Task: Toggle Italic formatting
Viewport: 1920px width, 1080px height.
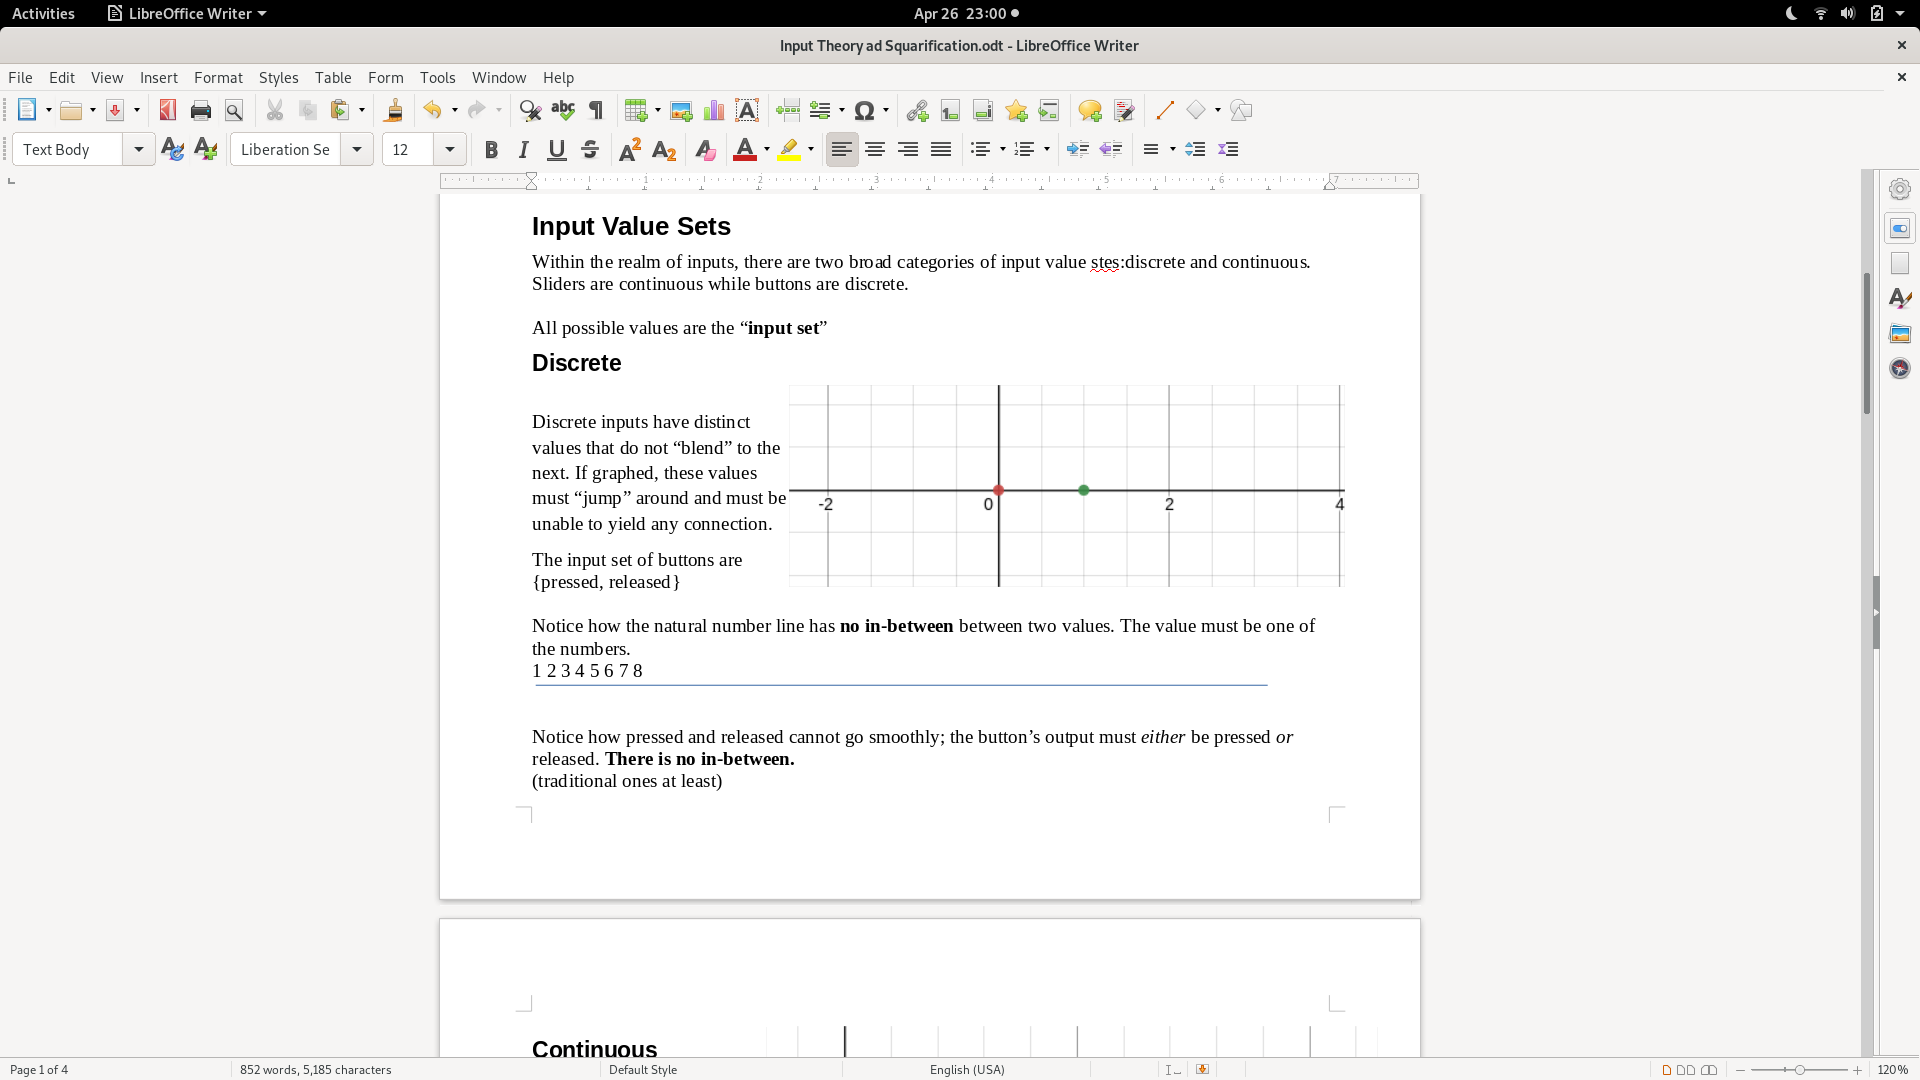Action: coord(524,150)
